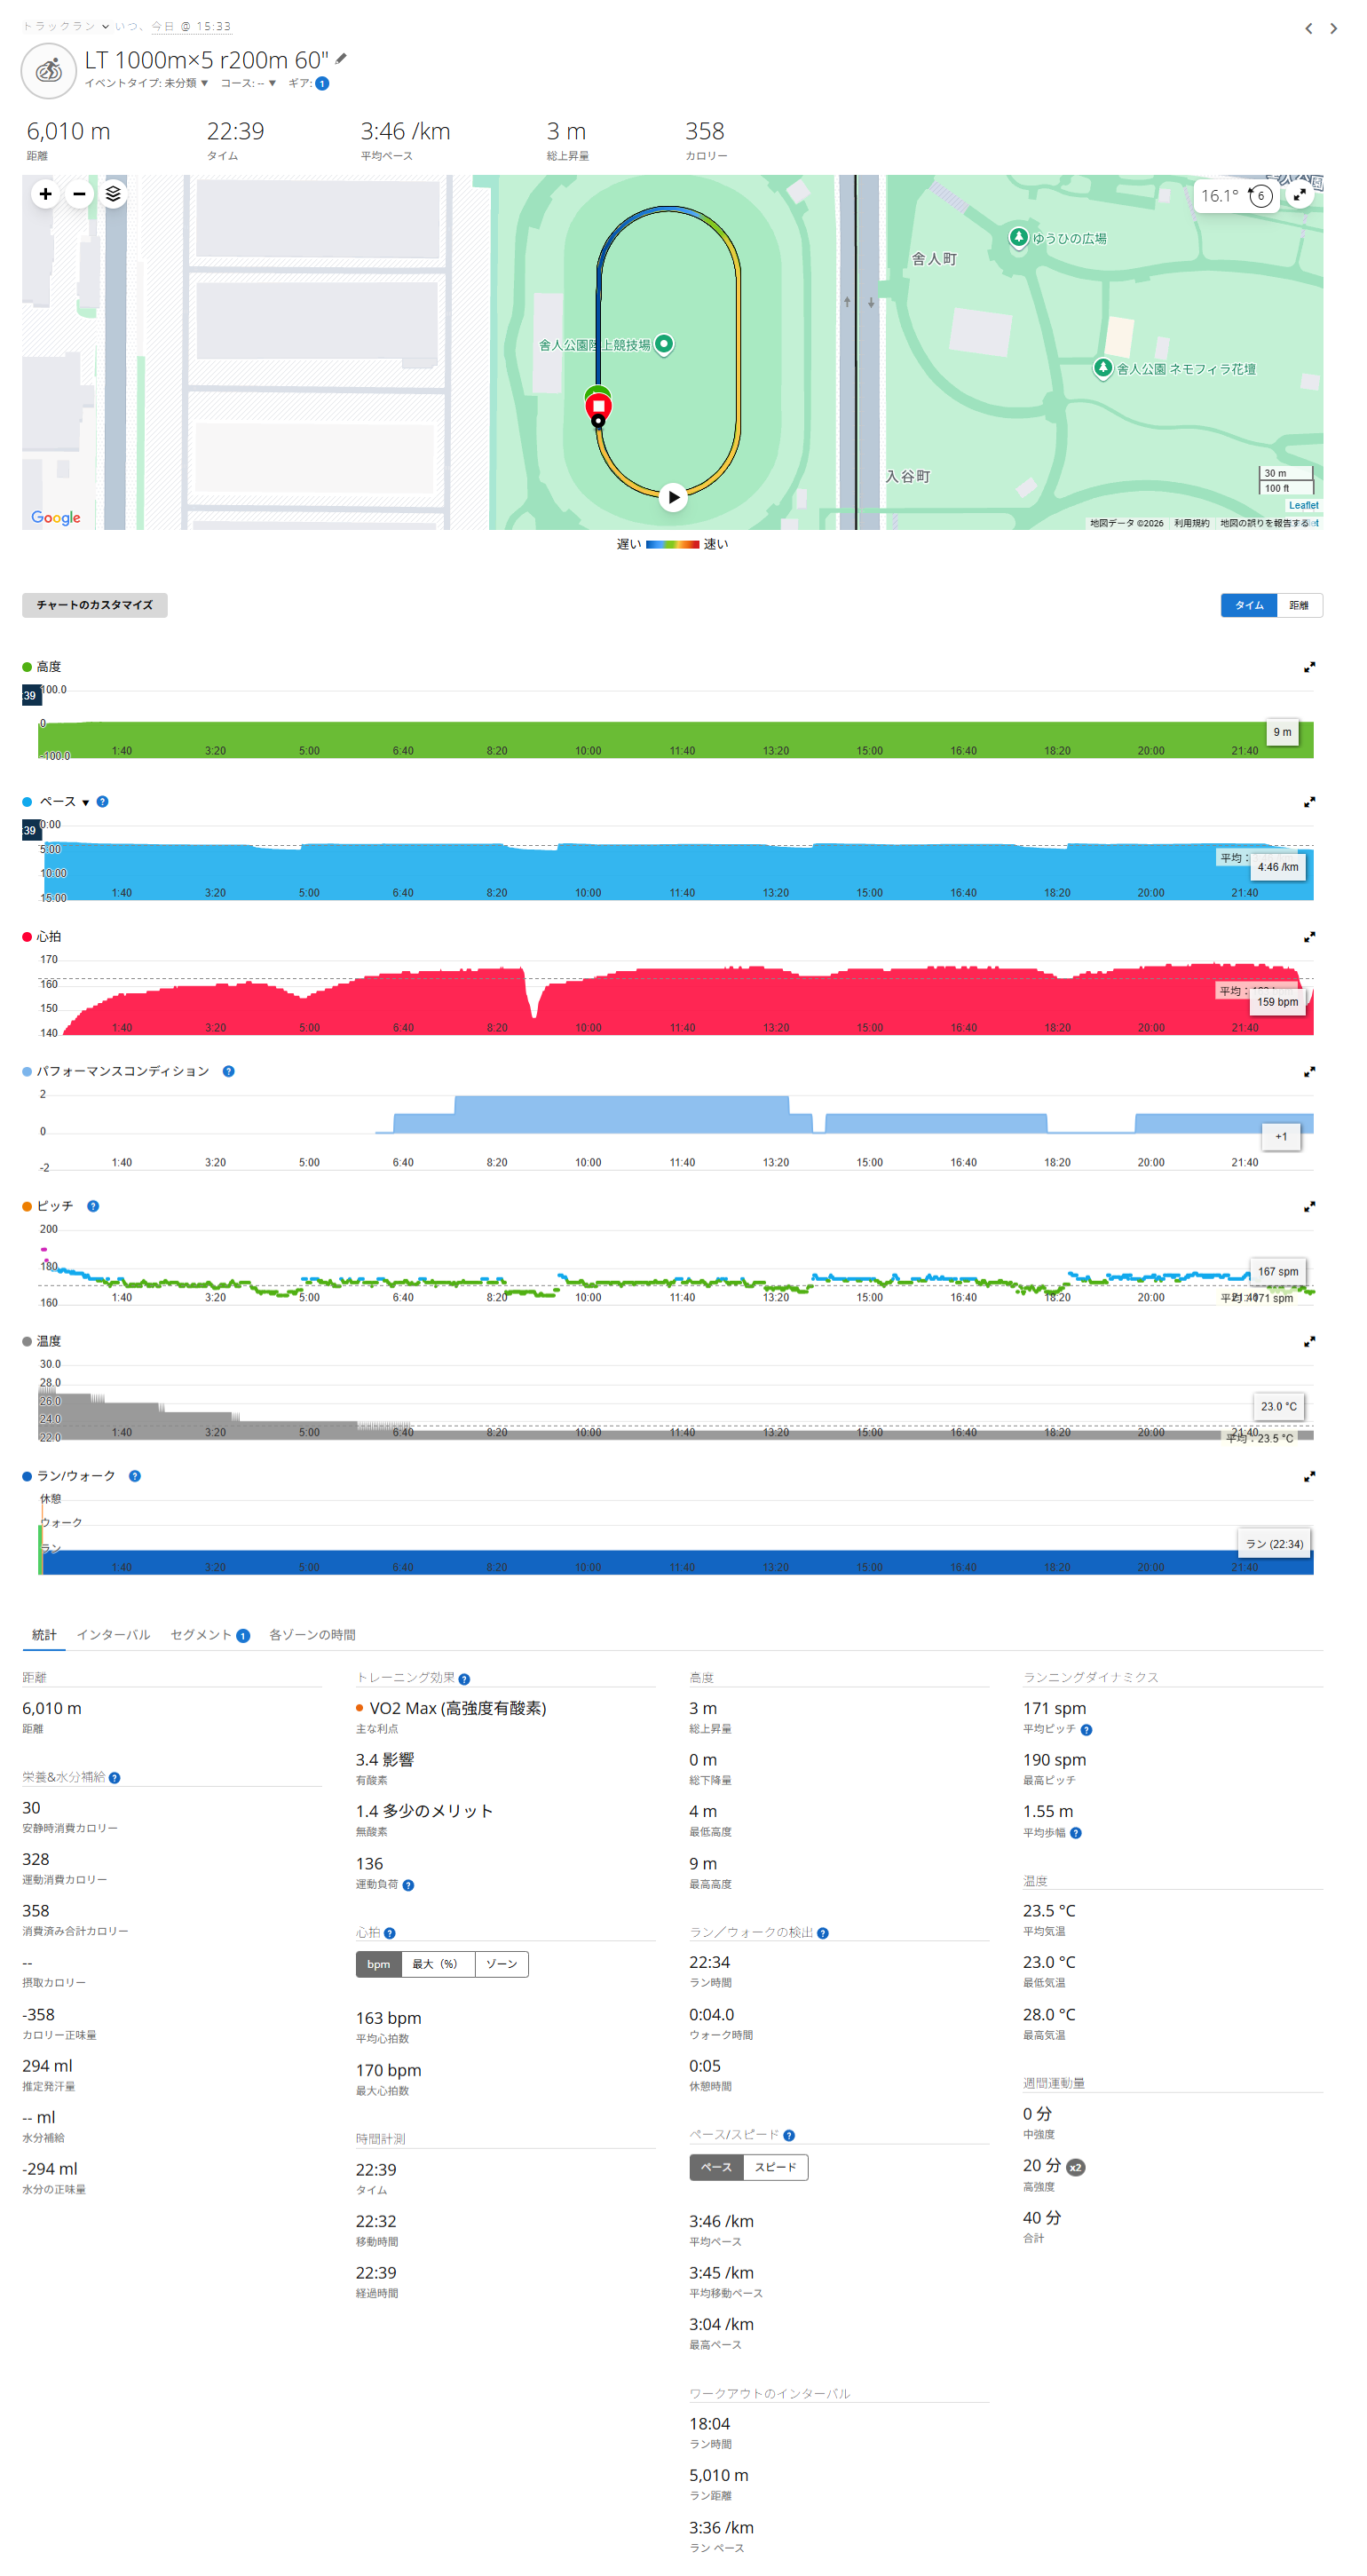1367x2576 pixels.
Task: Open help for パフォーマンスコンディション
Action: coord(228,1071)
